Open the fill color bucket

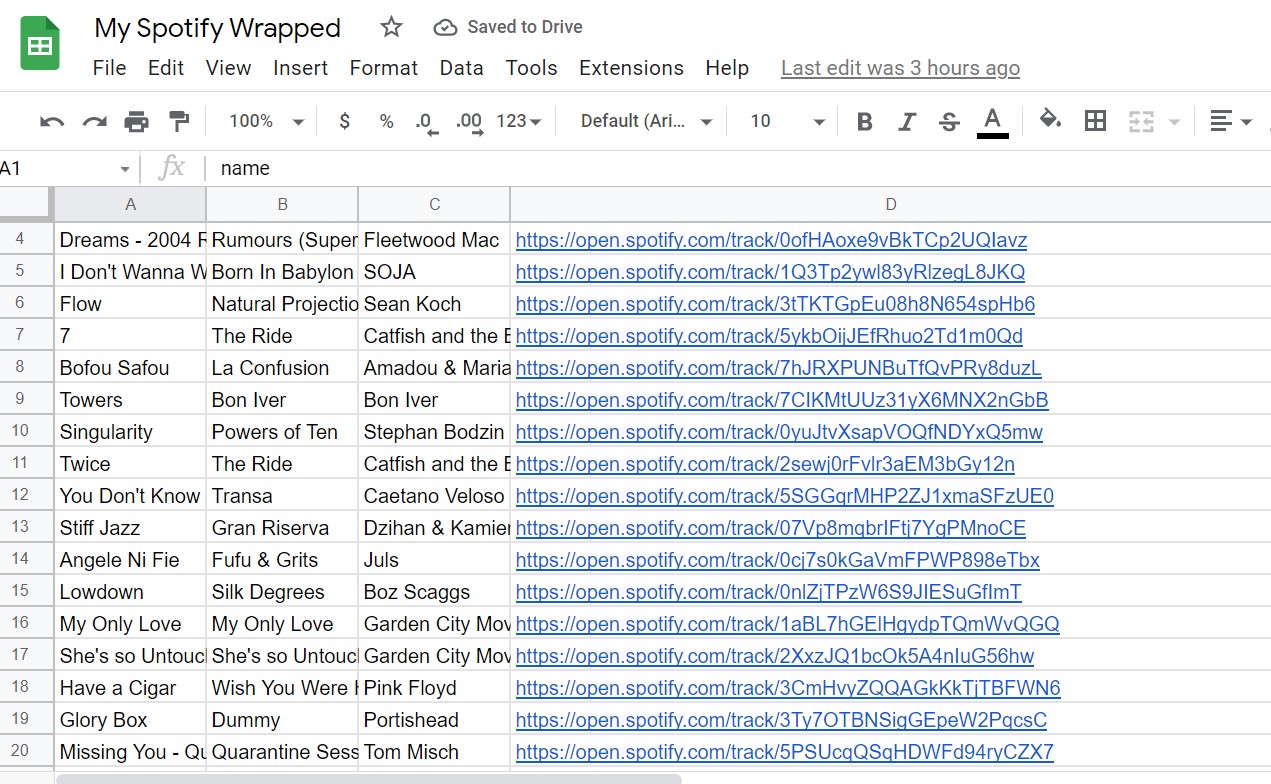[1050, 121]
